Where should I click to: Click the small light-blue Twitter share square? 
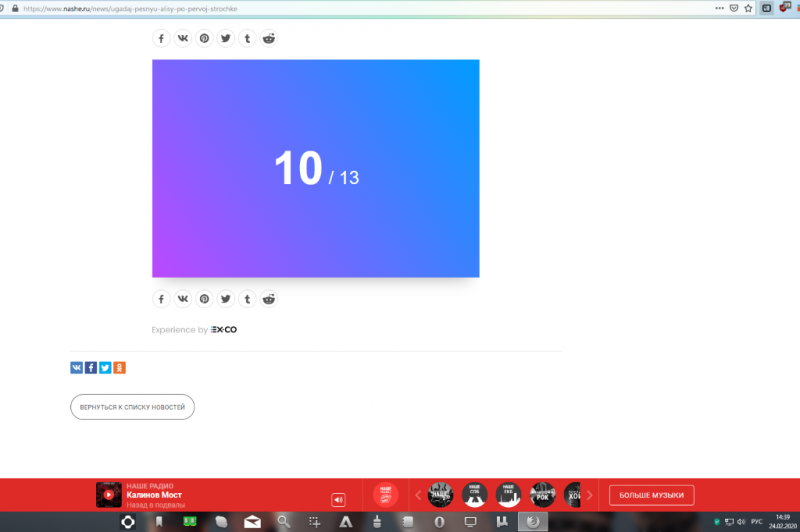pos(105,368)
